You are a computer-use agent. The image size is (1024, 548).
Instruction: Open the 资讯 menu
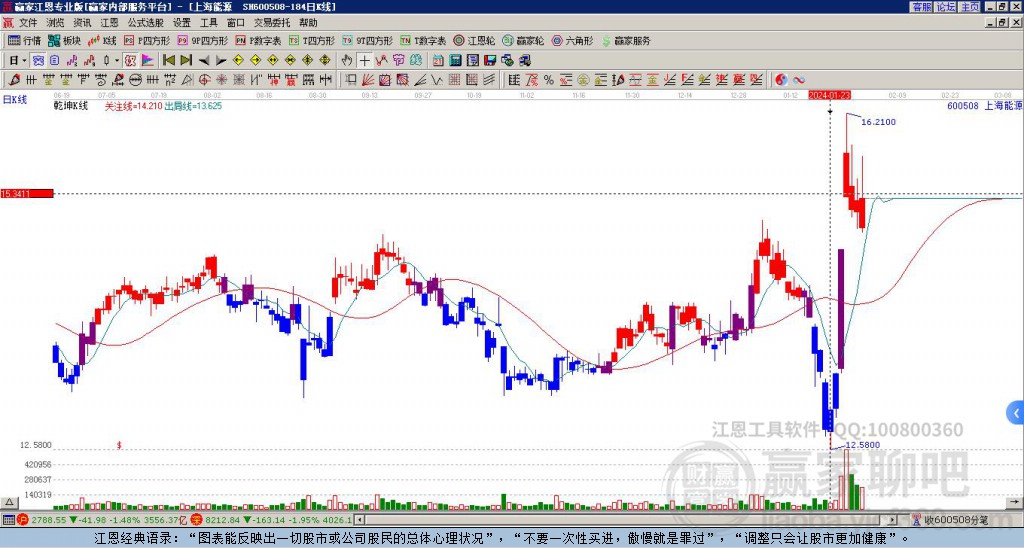[82, 23]
